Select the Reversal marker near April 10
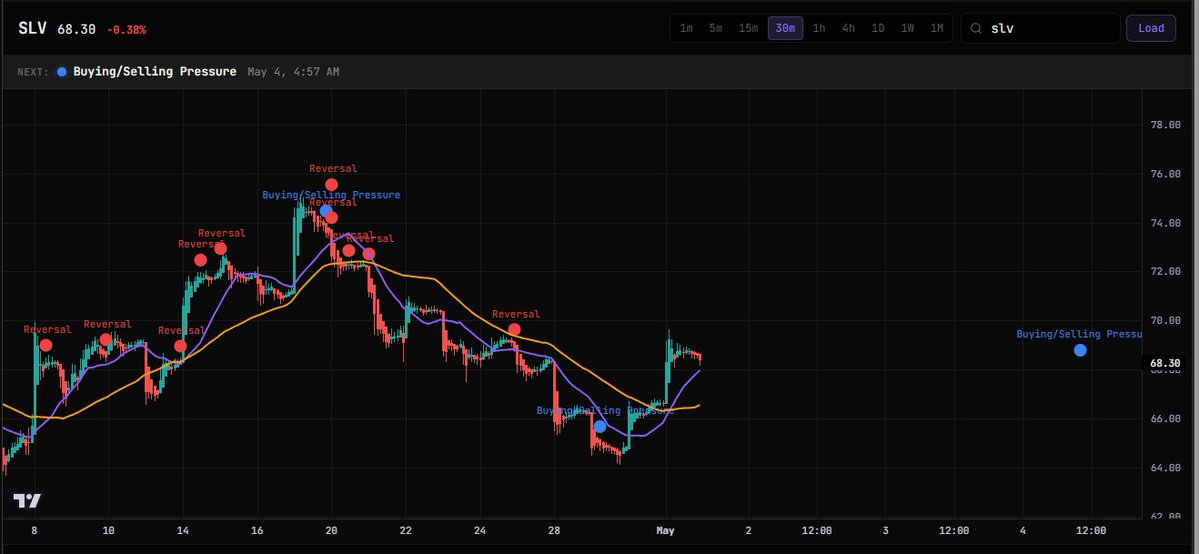1199x554 pixels. [106, 340]
